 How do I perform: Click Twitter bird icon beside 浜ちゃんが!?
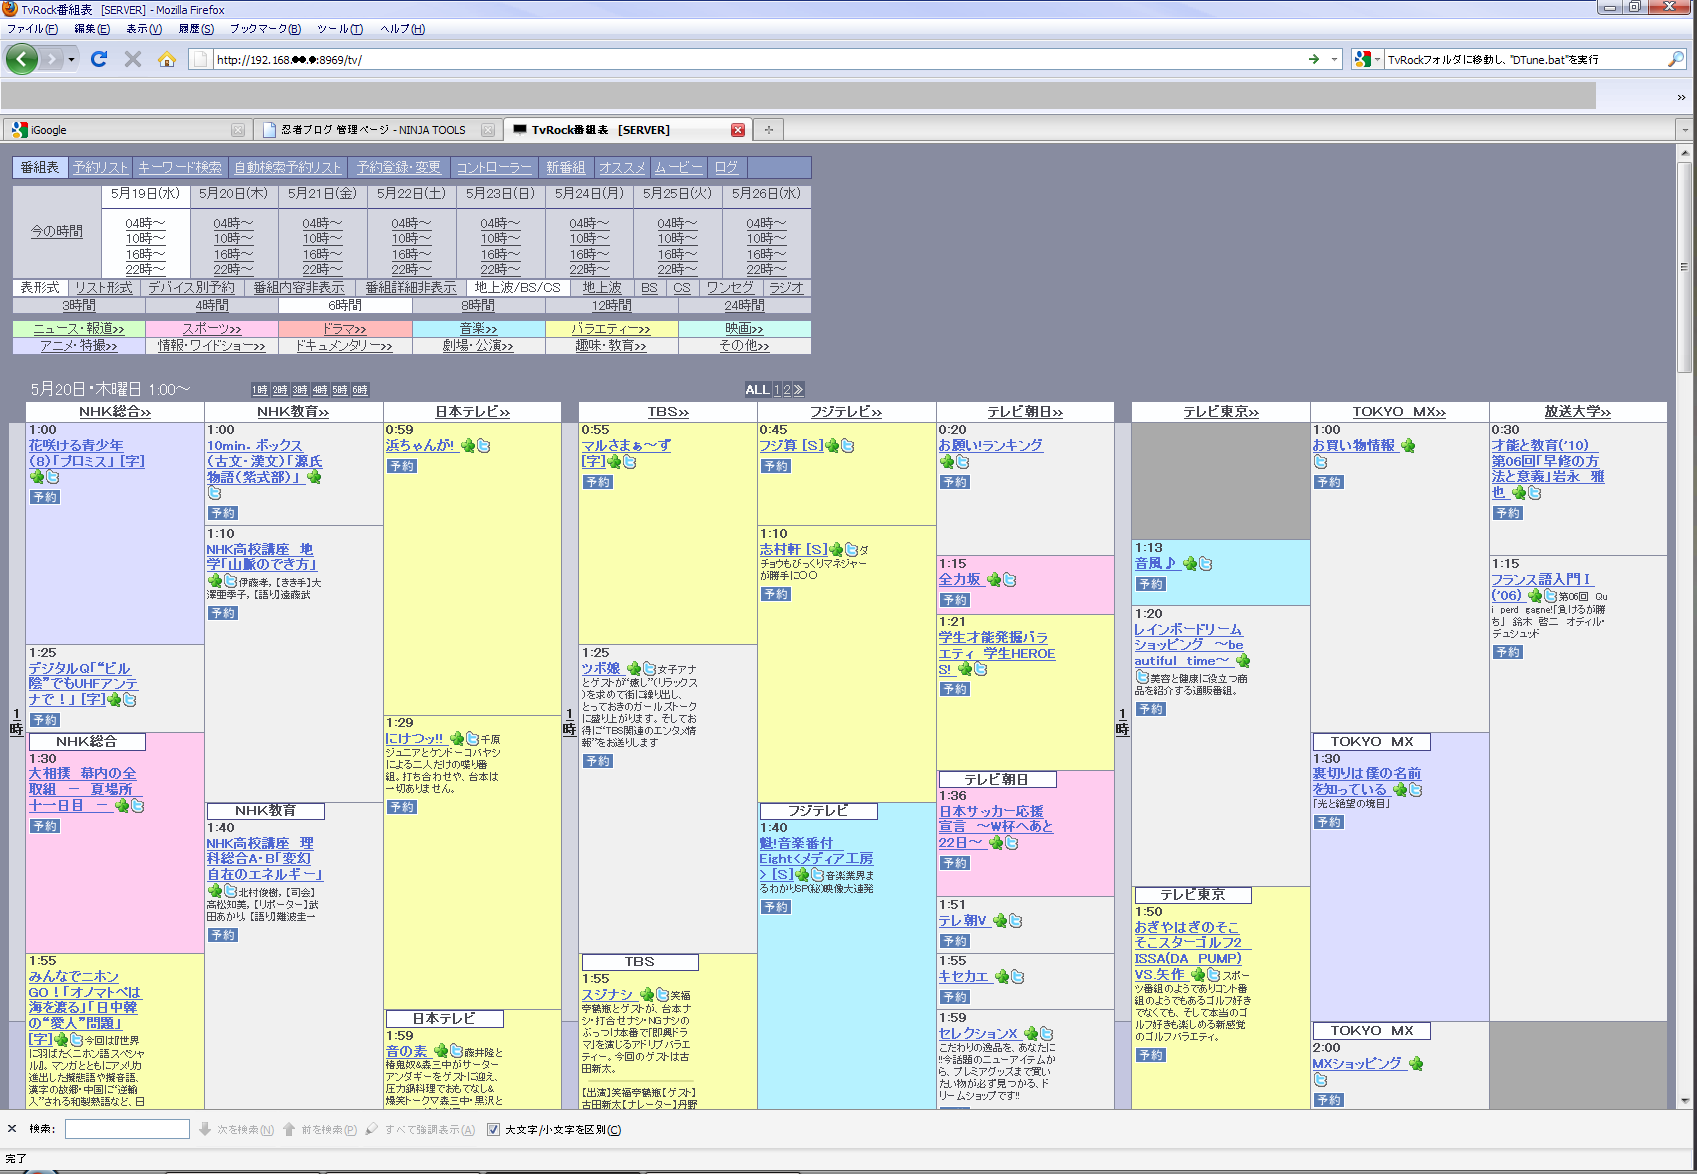[x=484, y=445]
